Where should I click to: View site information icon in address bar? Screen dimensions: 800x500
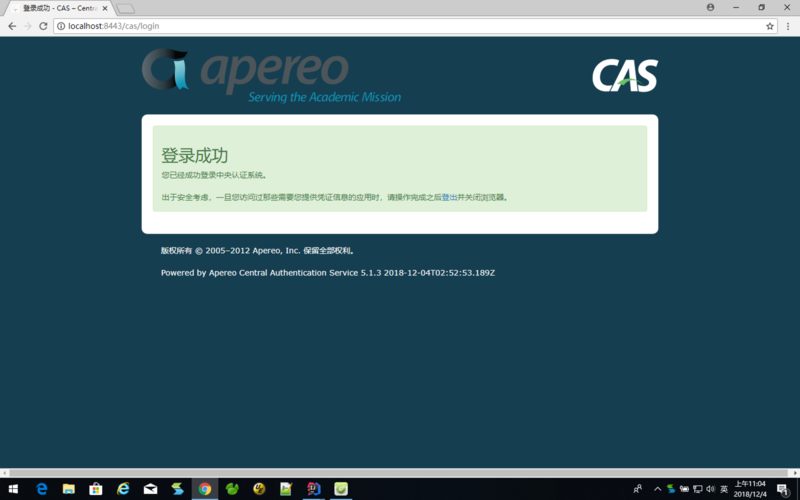pos(61,26)
